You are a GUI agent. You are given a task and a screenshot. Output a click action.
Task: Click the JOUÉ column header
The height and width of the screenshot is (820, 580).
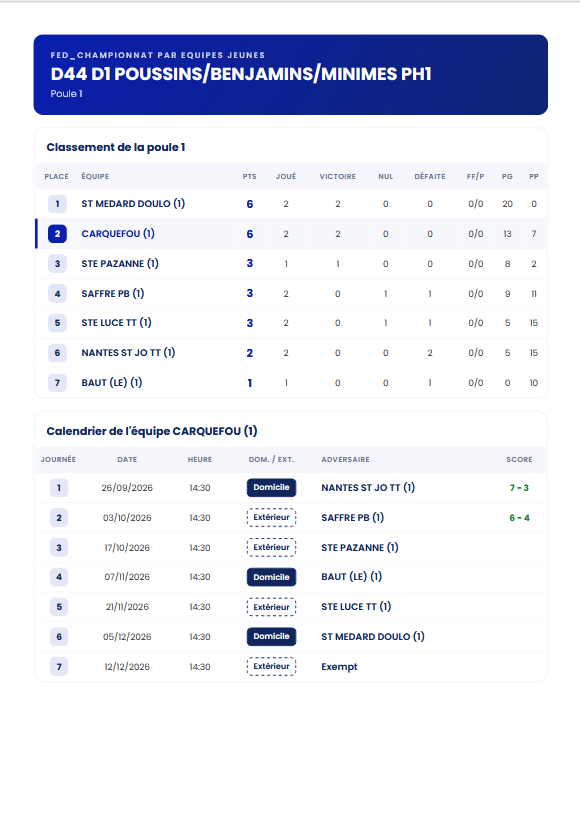tap(286, 176)
